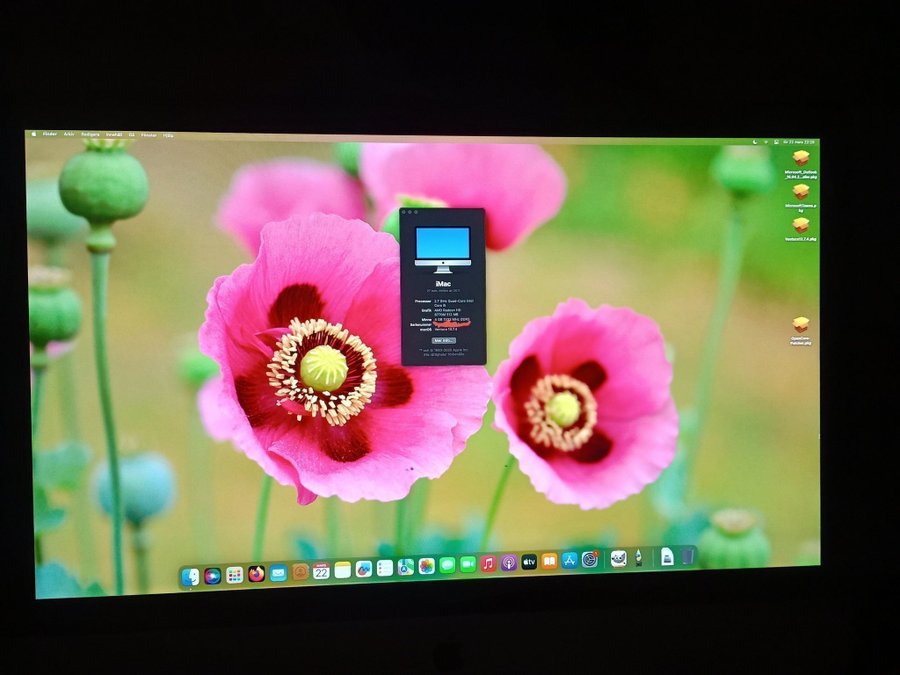Select the Ventura13.7.4.pkg desktop file
This screenshot has height=675, width=900.
800,226
